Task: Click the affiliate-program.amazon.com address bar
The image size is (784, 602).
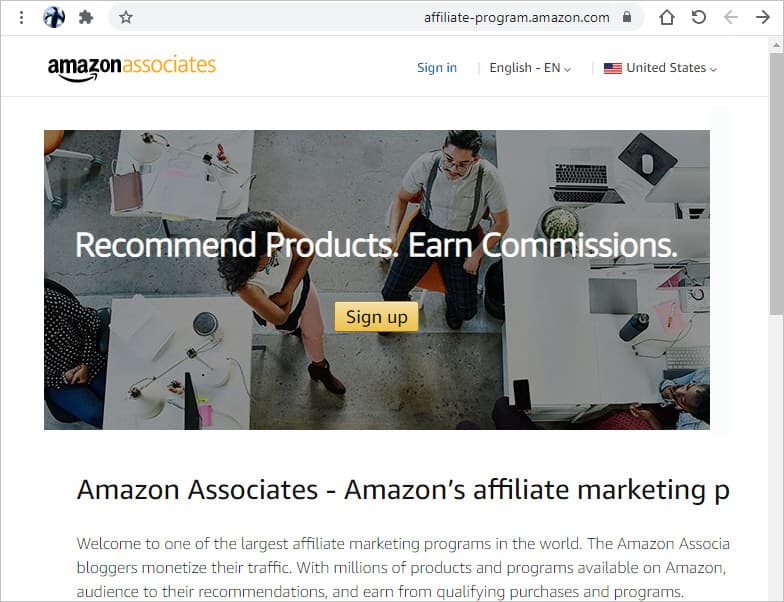Action: [376, 18]
